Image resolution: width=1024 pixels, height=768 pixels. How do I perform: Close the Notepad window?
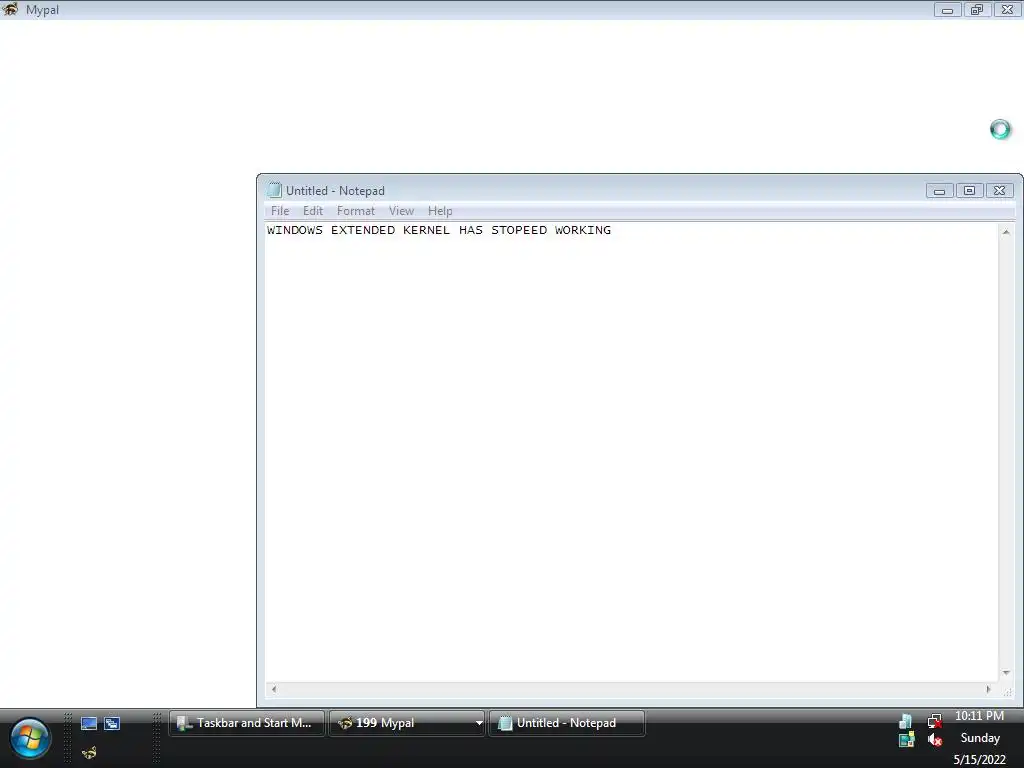999,191
